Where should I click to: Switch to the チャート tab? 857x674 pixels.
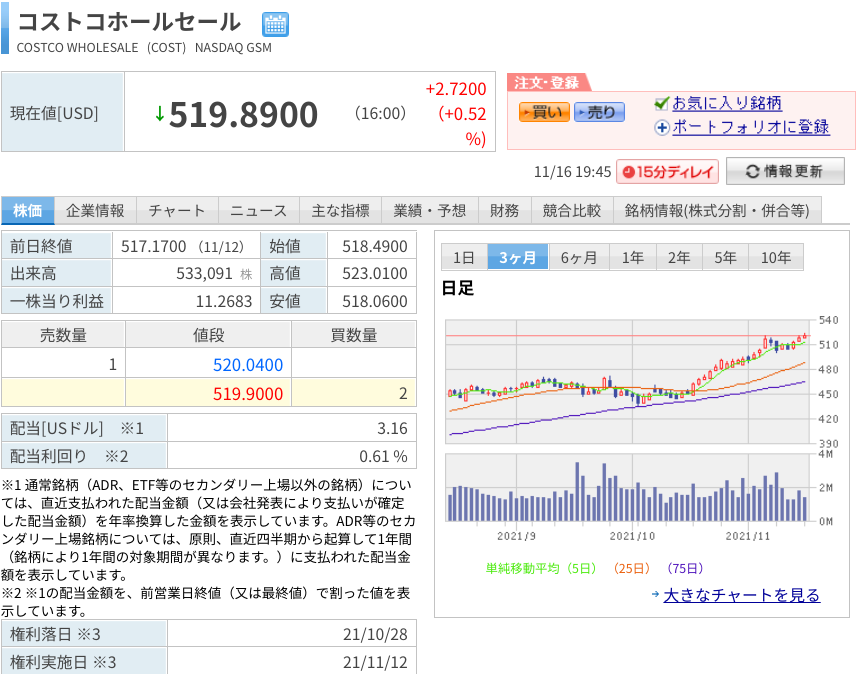(177, 210)
